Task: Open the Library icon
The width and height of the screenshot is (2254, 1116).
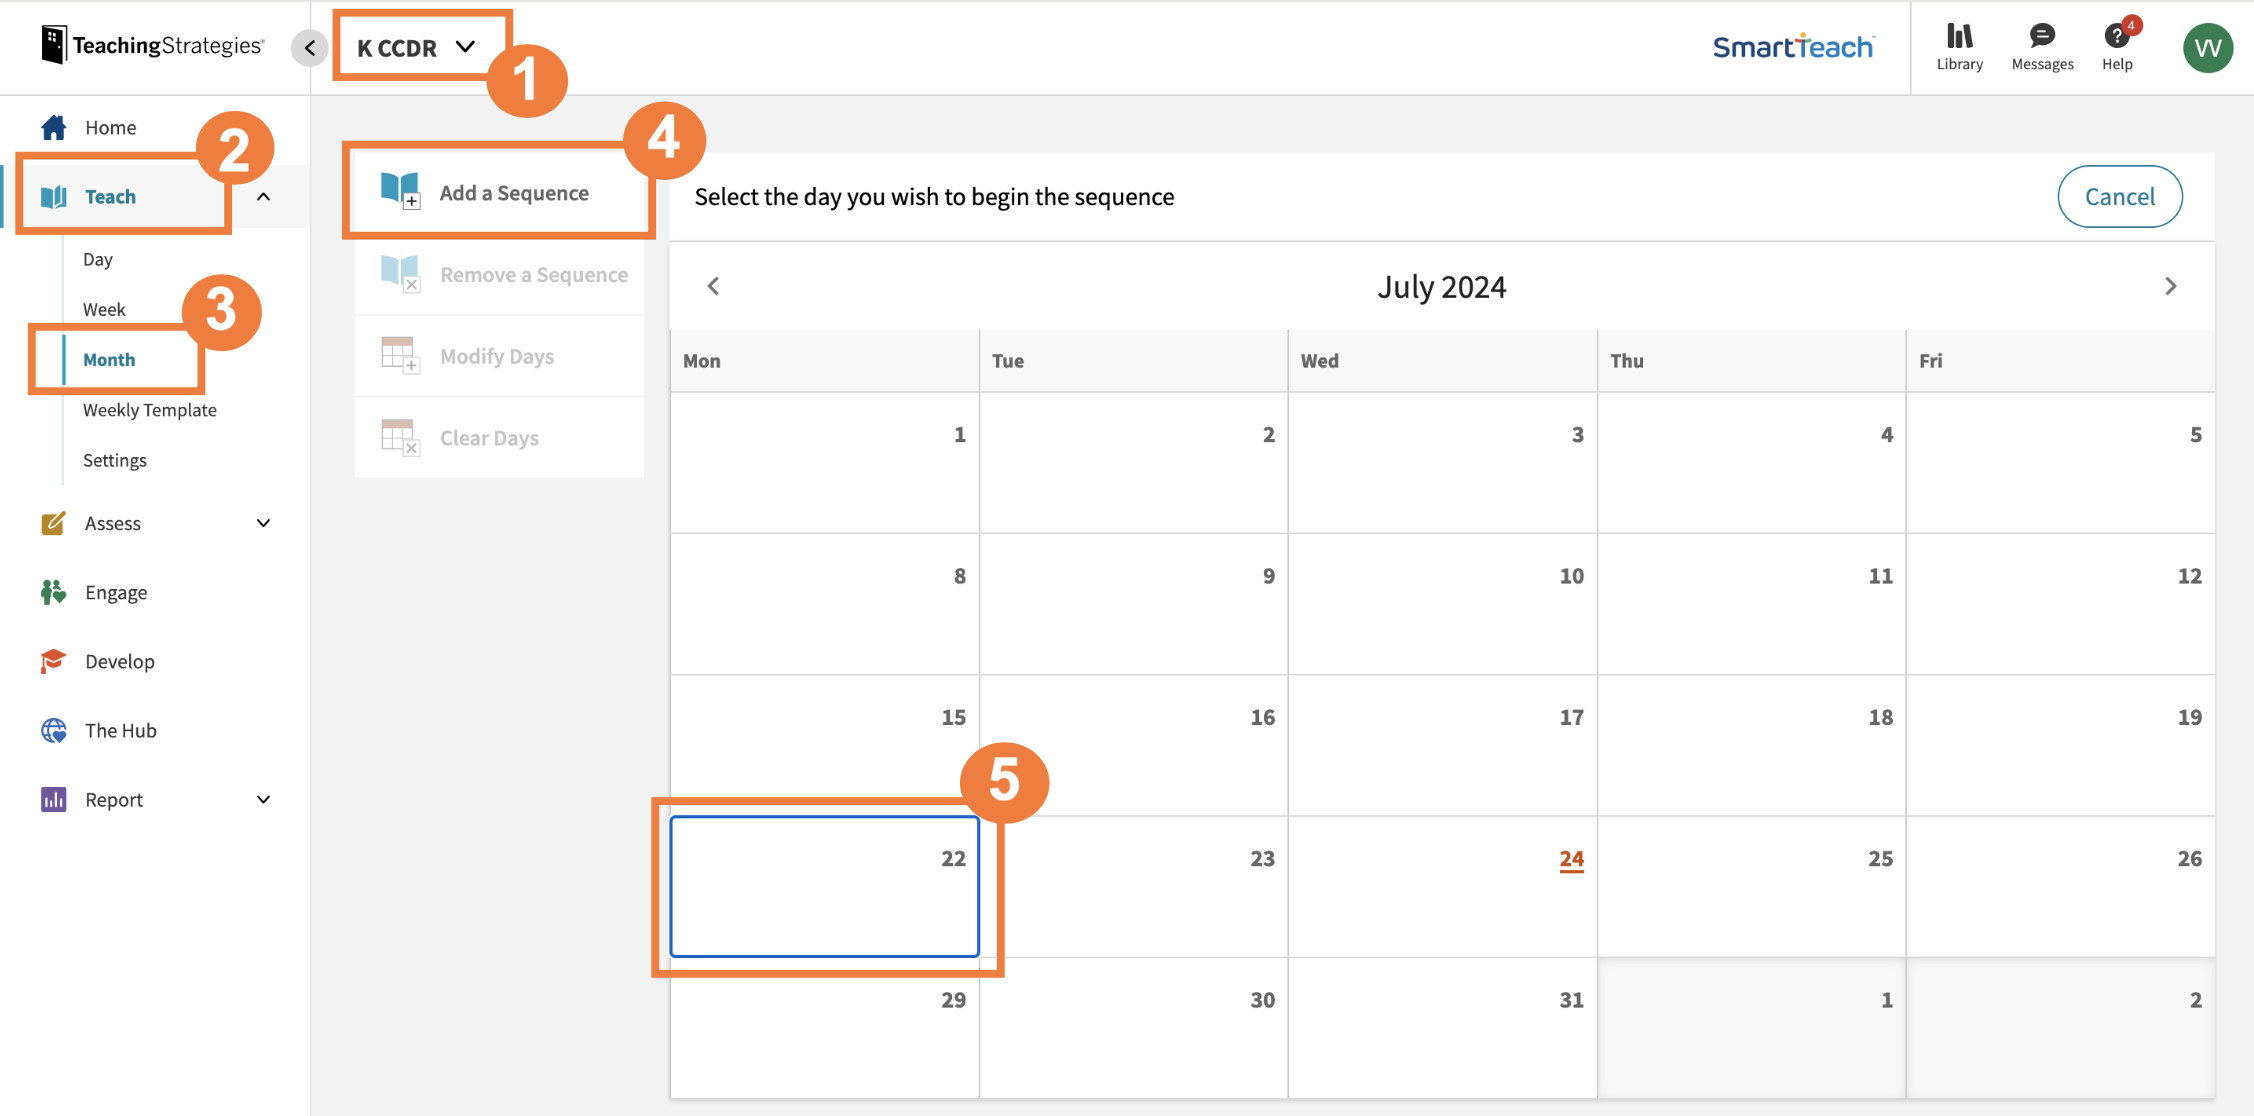Action: click(x=1959, y=38)
